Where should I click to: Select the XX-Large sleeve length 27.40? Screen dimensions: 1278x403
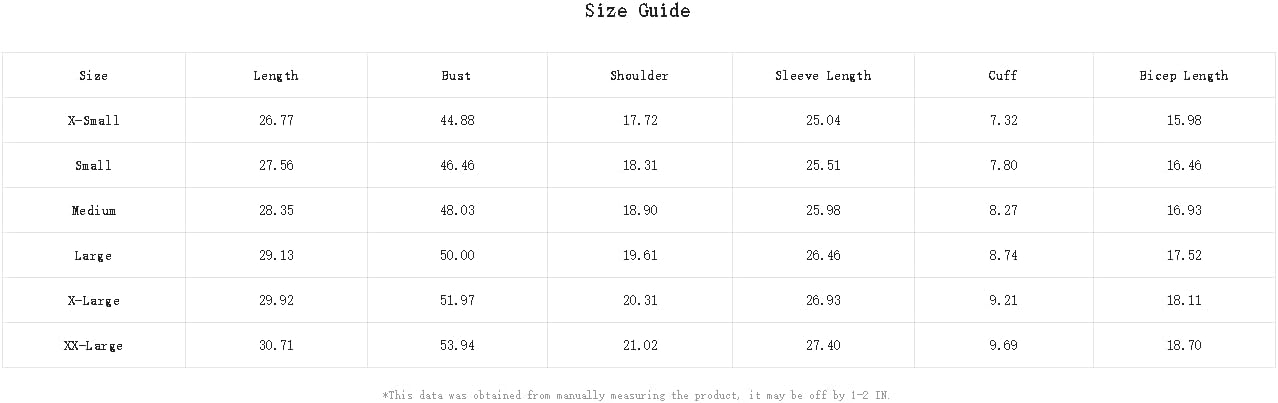click(823, 345)
